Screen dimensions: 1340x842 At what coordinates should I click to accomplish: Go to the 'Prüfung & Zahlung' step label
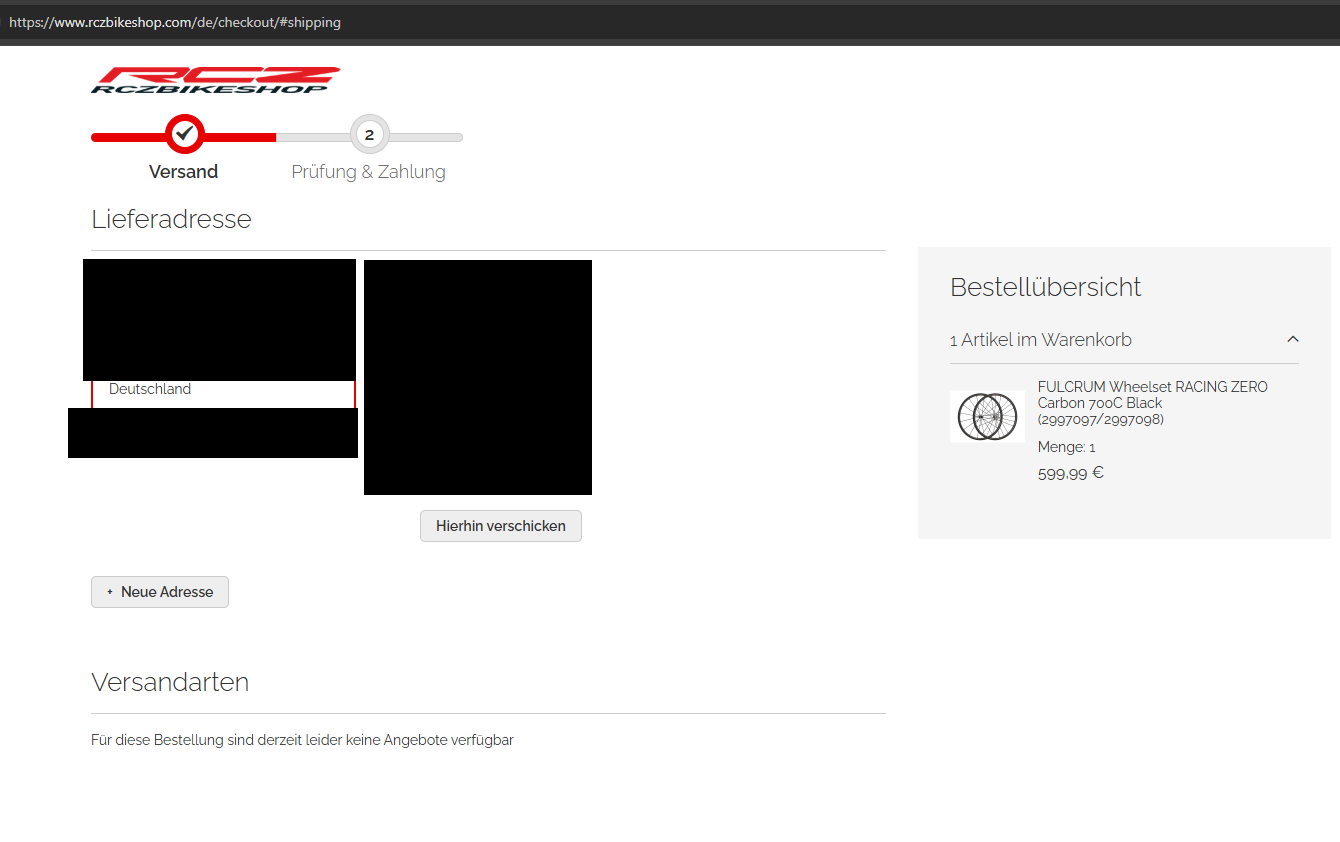coord(368,172)
